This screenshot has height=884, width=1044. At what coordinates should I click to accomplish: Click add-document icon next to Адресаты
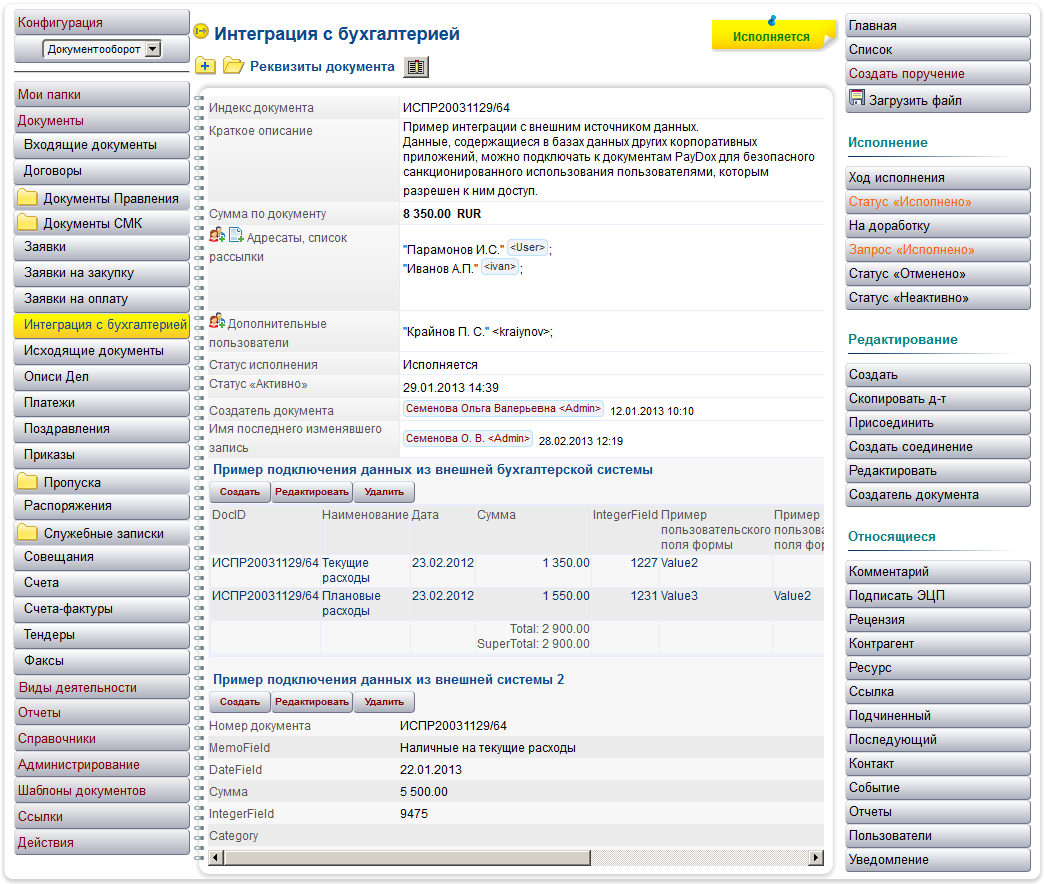[236, 235]
